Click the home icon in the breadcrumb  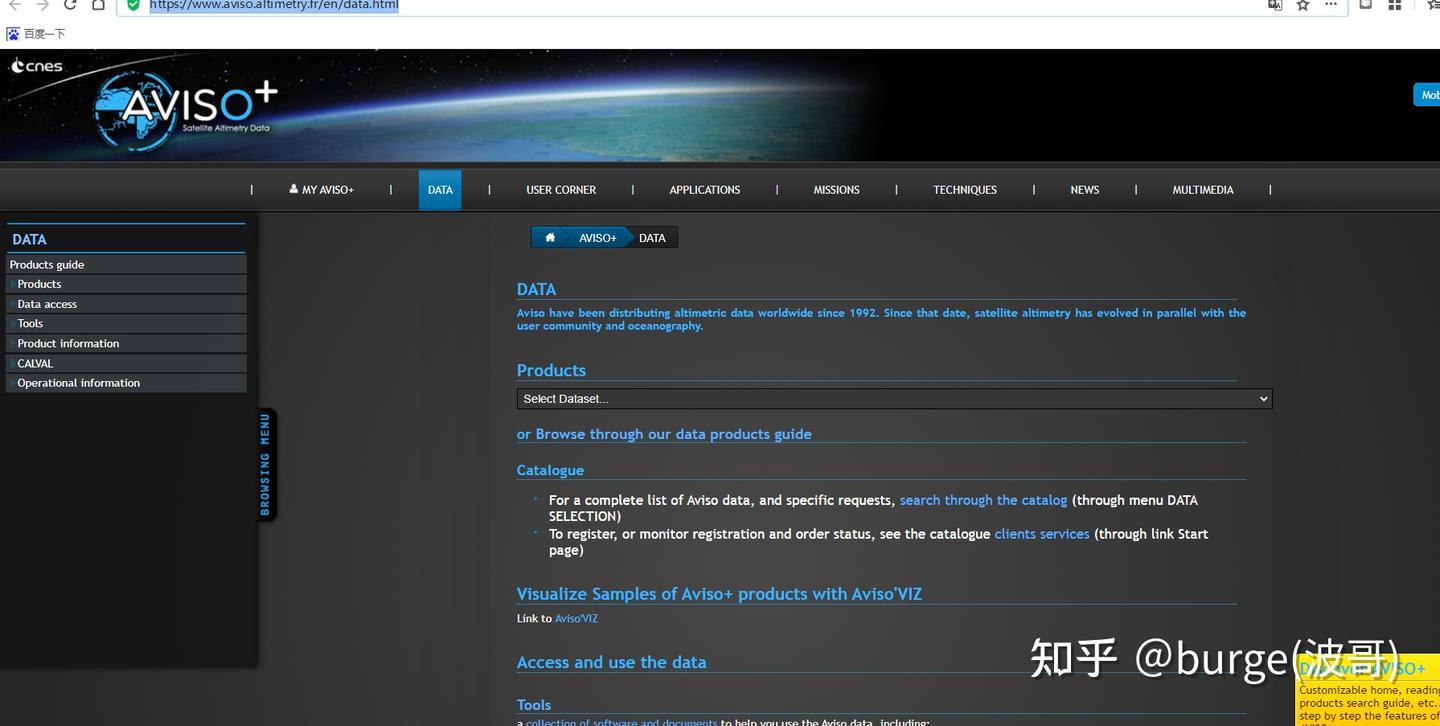pyautogui.click(x=549, y=237)
